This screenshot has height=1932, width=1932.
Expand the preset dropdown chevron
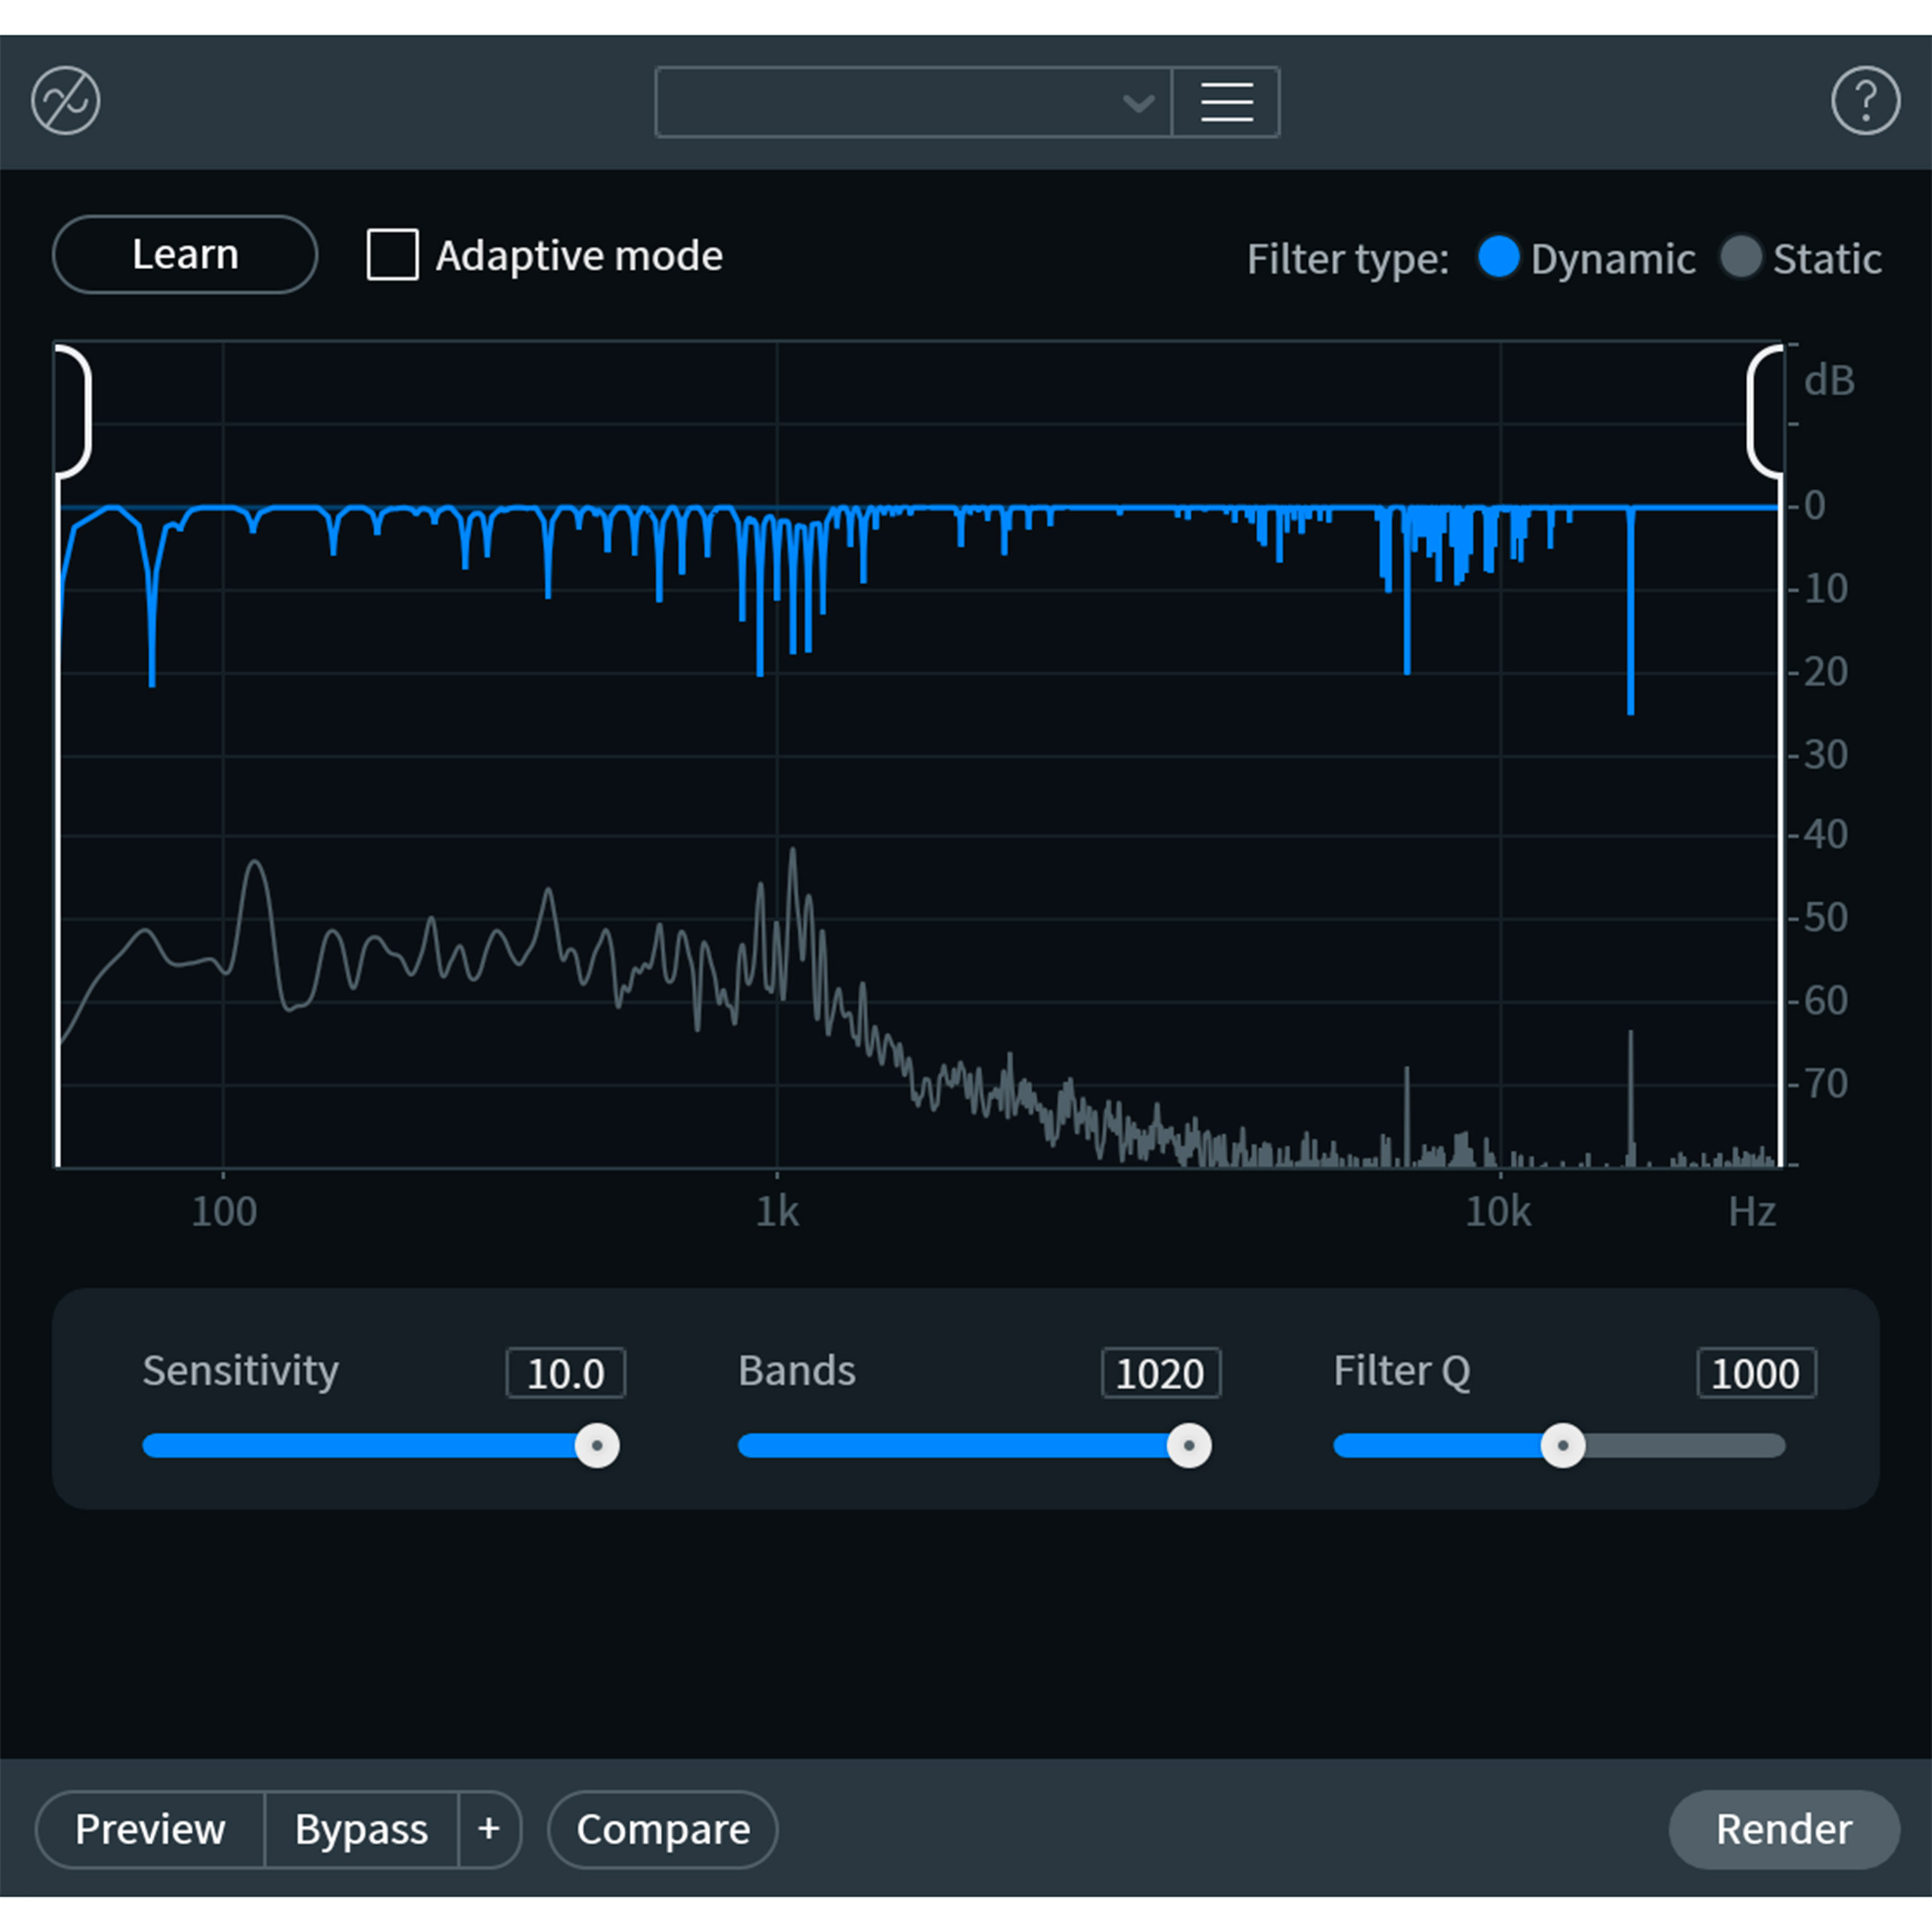pos(1138,103)
